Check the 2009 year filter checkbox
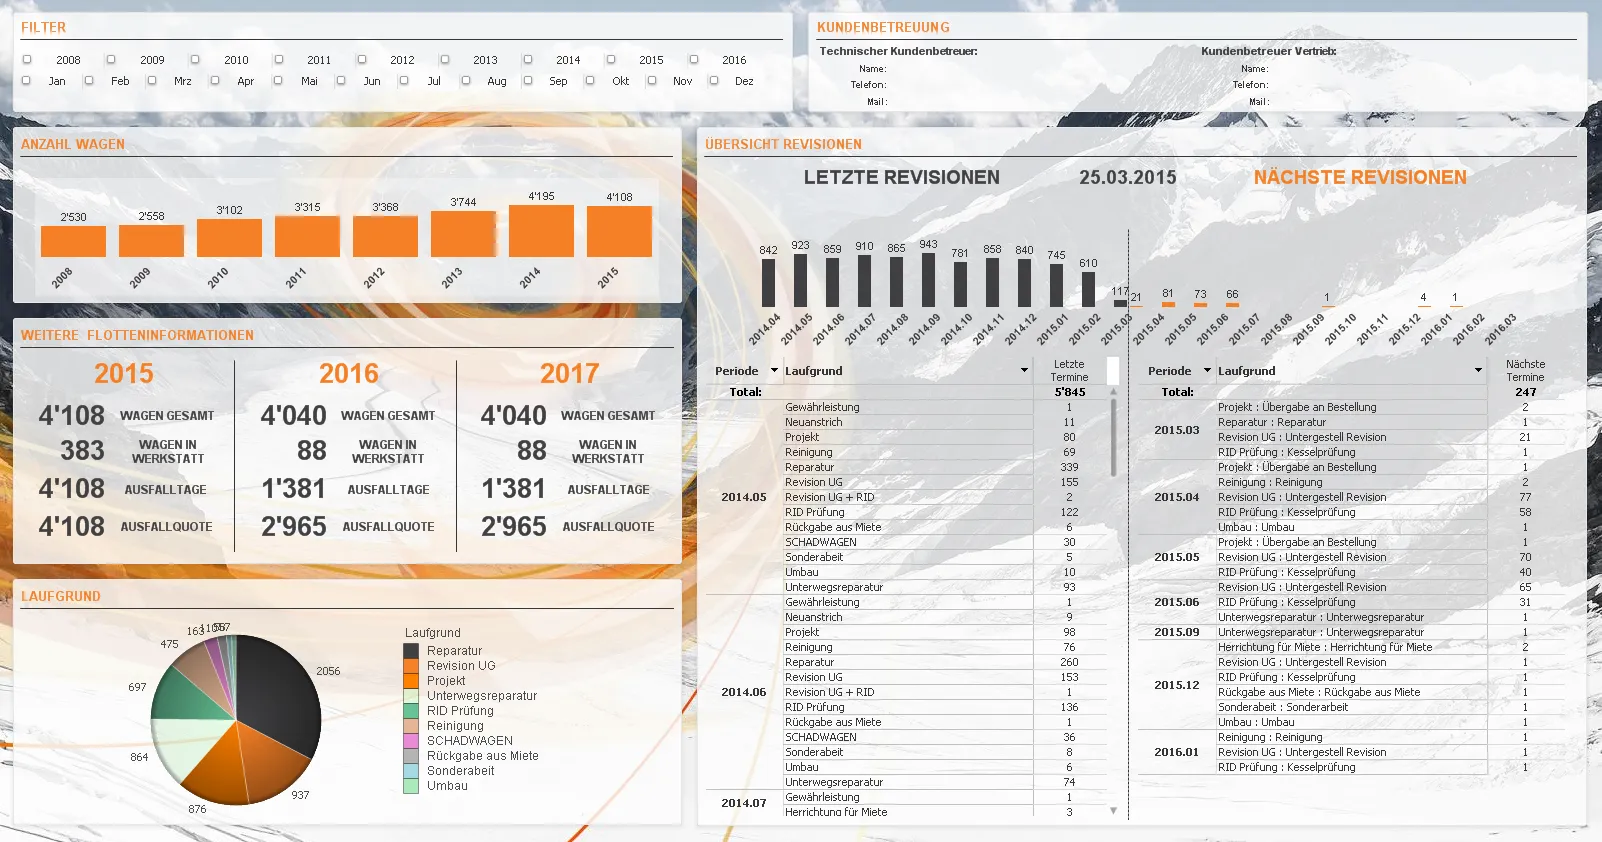 [111, 60]
